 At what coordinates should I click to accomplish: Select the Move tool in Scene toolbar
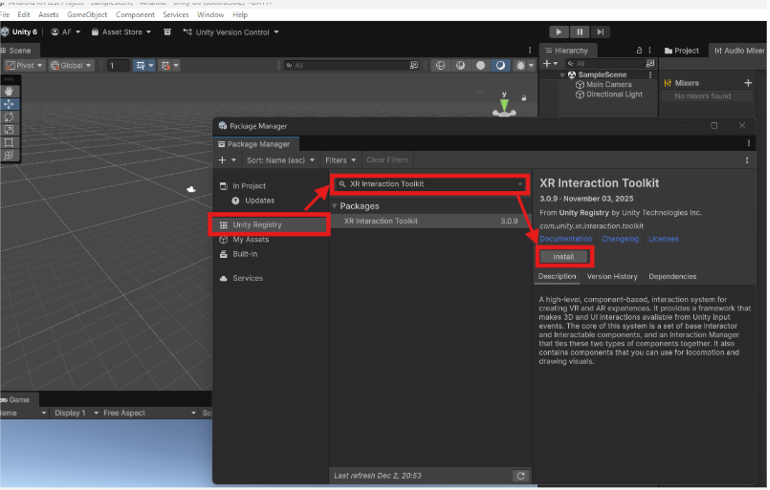[x=9, y=104]
